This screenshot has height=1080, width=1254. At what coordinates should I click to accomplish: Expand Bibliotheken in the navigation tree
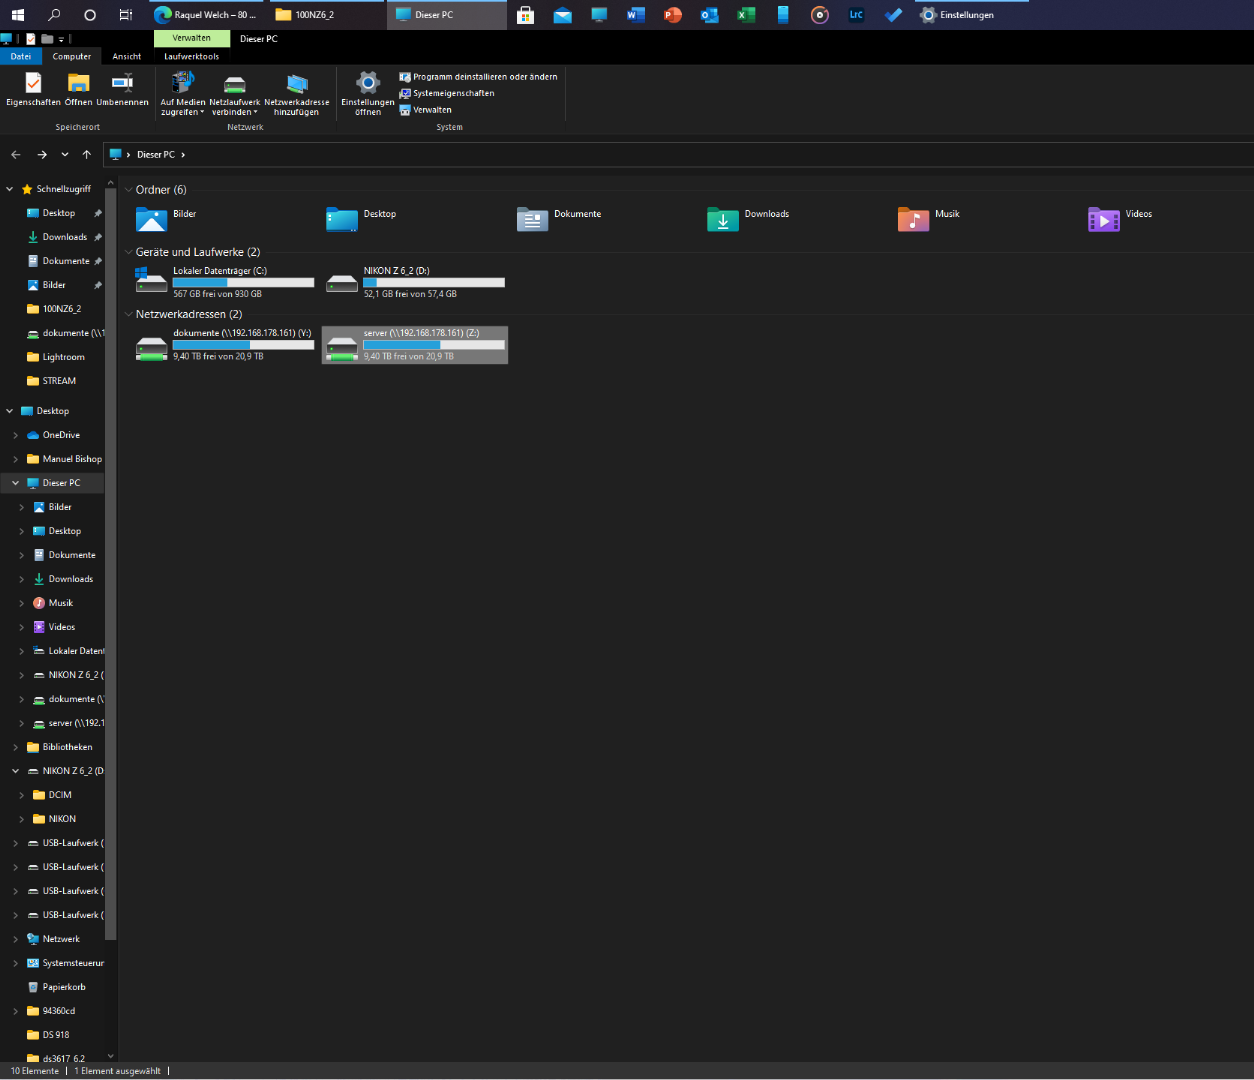point(15,747)
